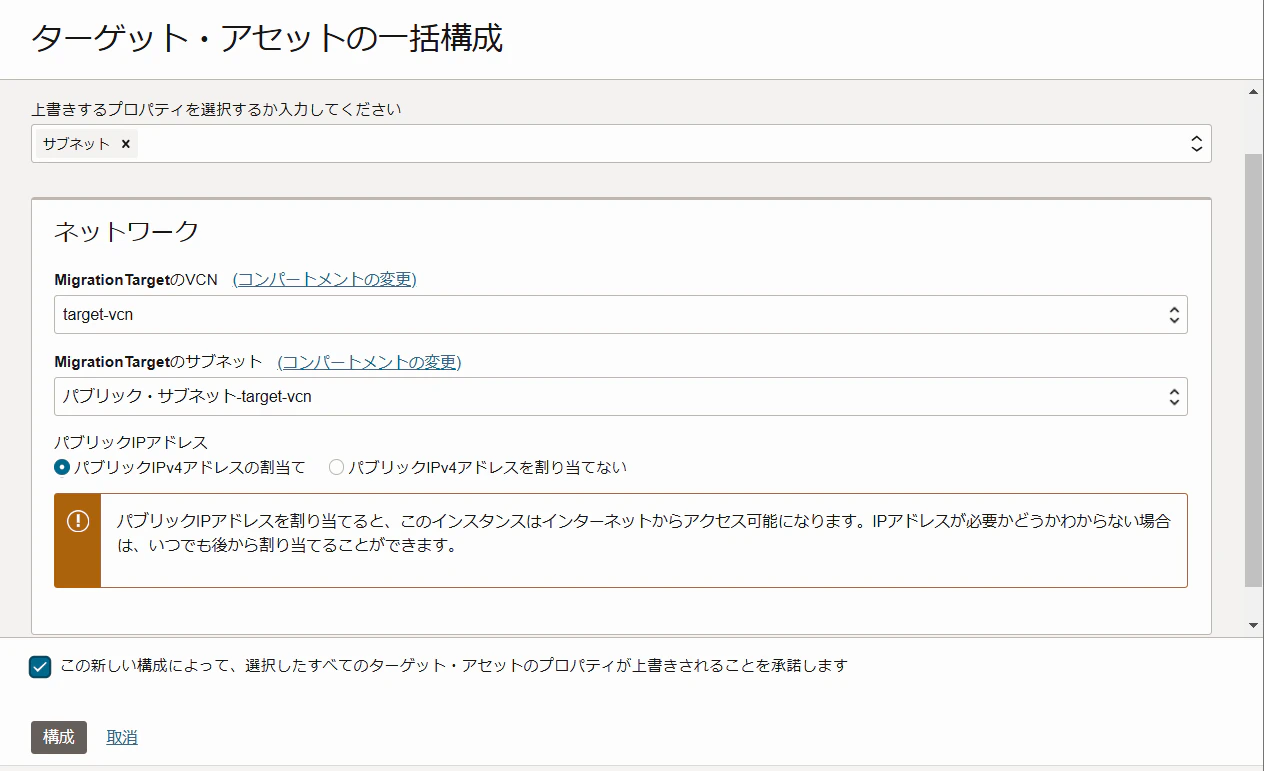Click the パブリックIPアドレス label

[x=131, y=442]
